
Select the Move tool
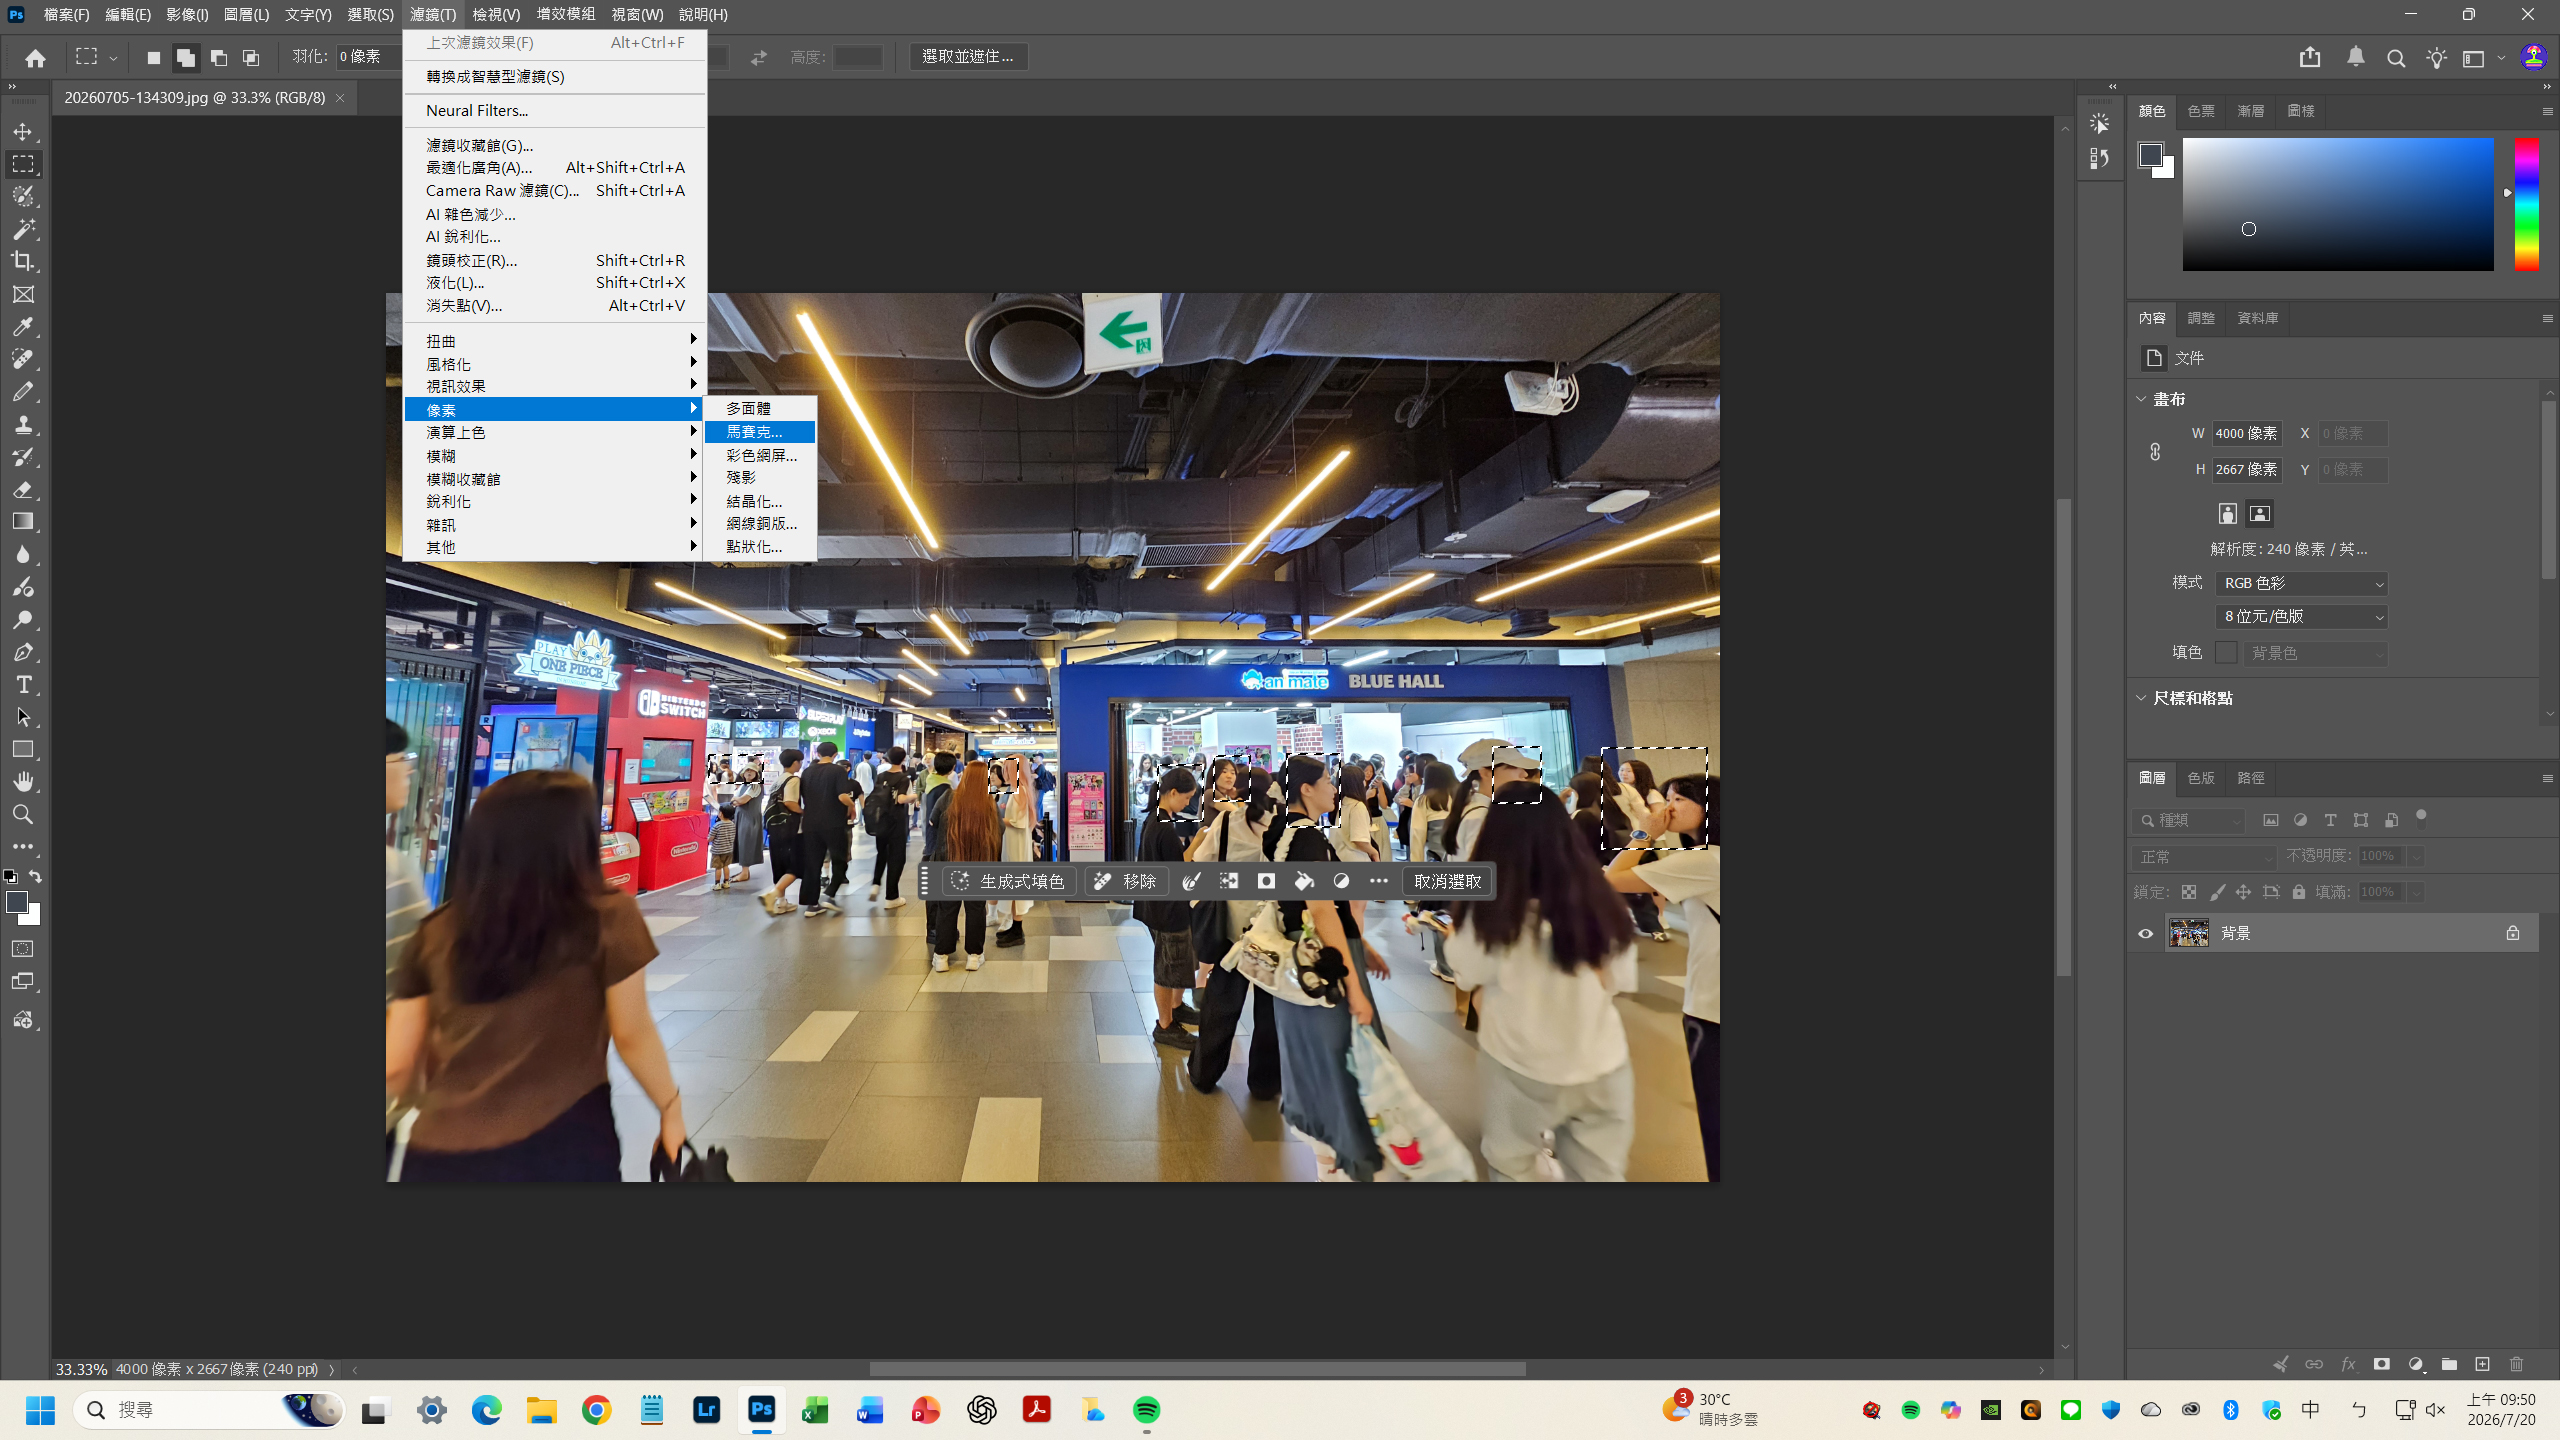click(x=23, y=131)
